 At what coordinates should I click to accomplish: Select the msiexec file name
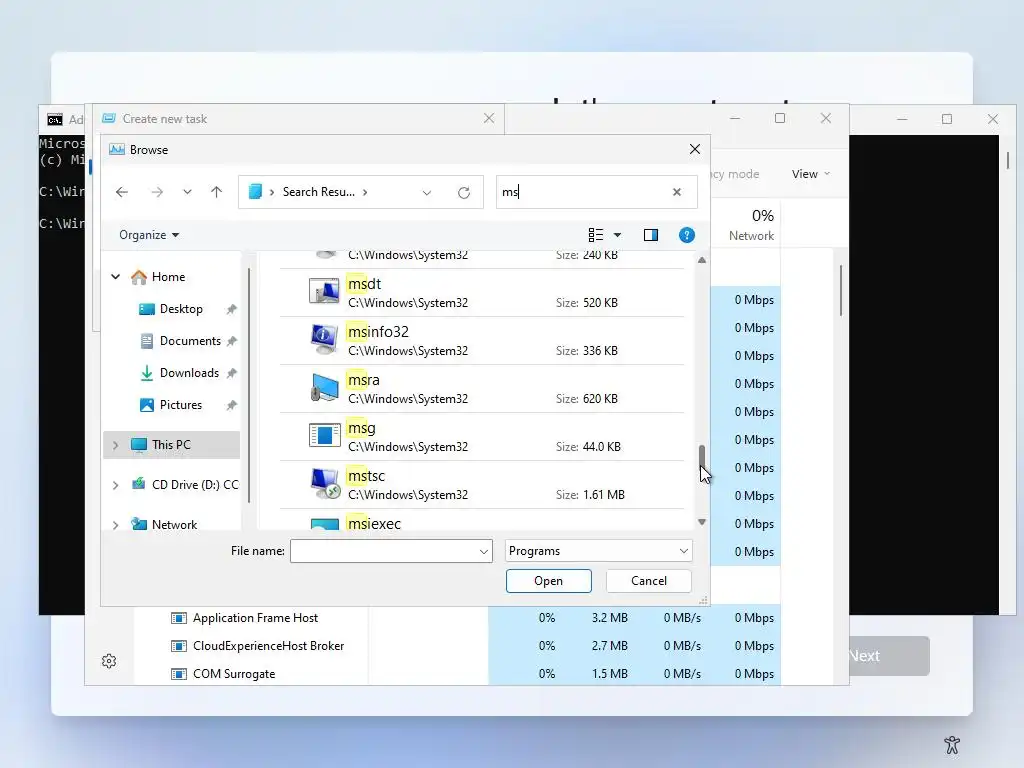[x=374, y=524]
